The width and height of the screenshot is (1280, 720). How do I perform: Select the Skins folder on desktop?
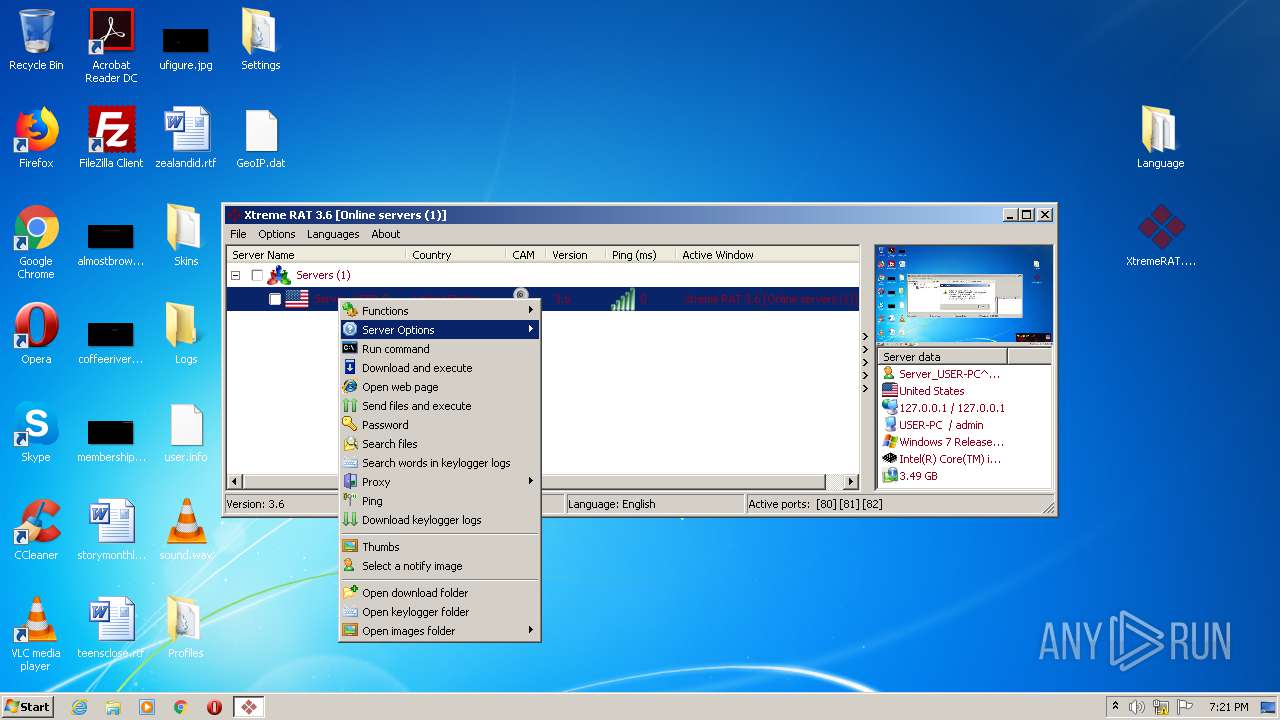186,236
